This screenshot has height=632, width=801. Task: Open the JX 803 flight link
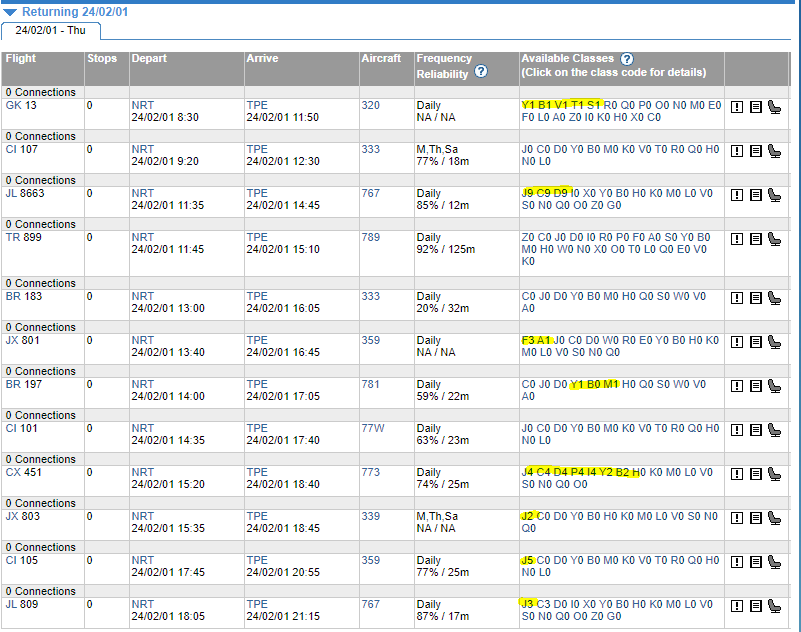[22, 516]
